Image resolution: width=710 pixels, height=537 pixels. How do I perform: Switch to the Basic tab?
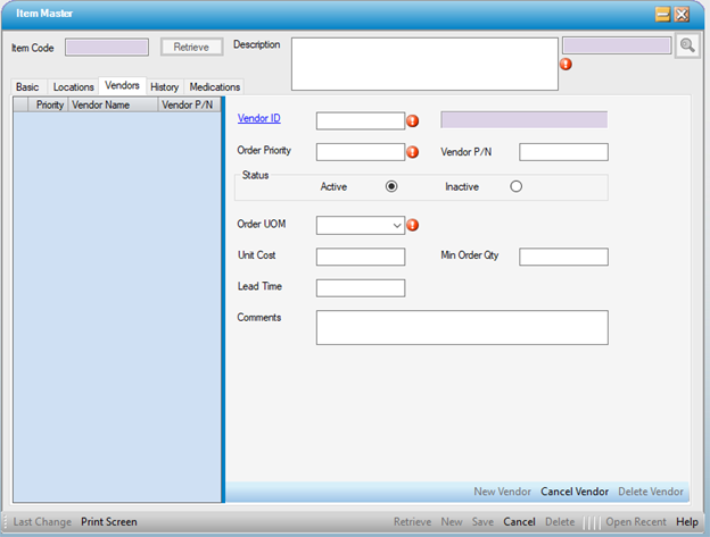point(27,87)
